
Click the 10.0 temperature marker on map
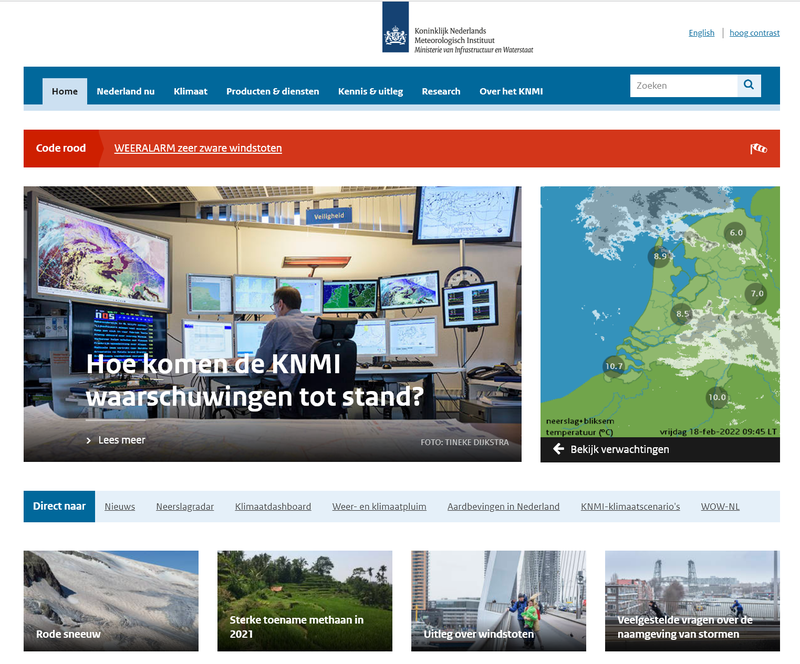(717, 397)
